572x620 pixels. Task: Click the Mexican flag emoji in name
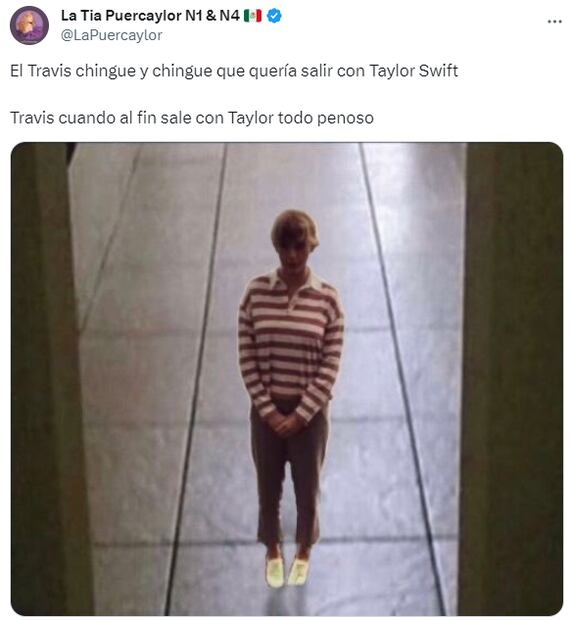[x=253, y=16]
